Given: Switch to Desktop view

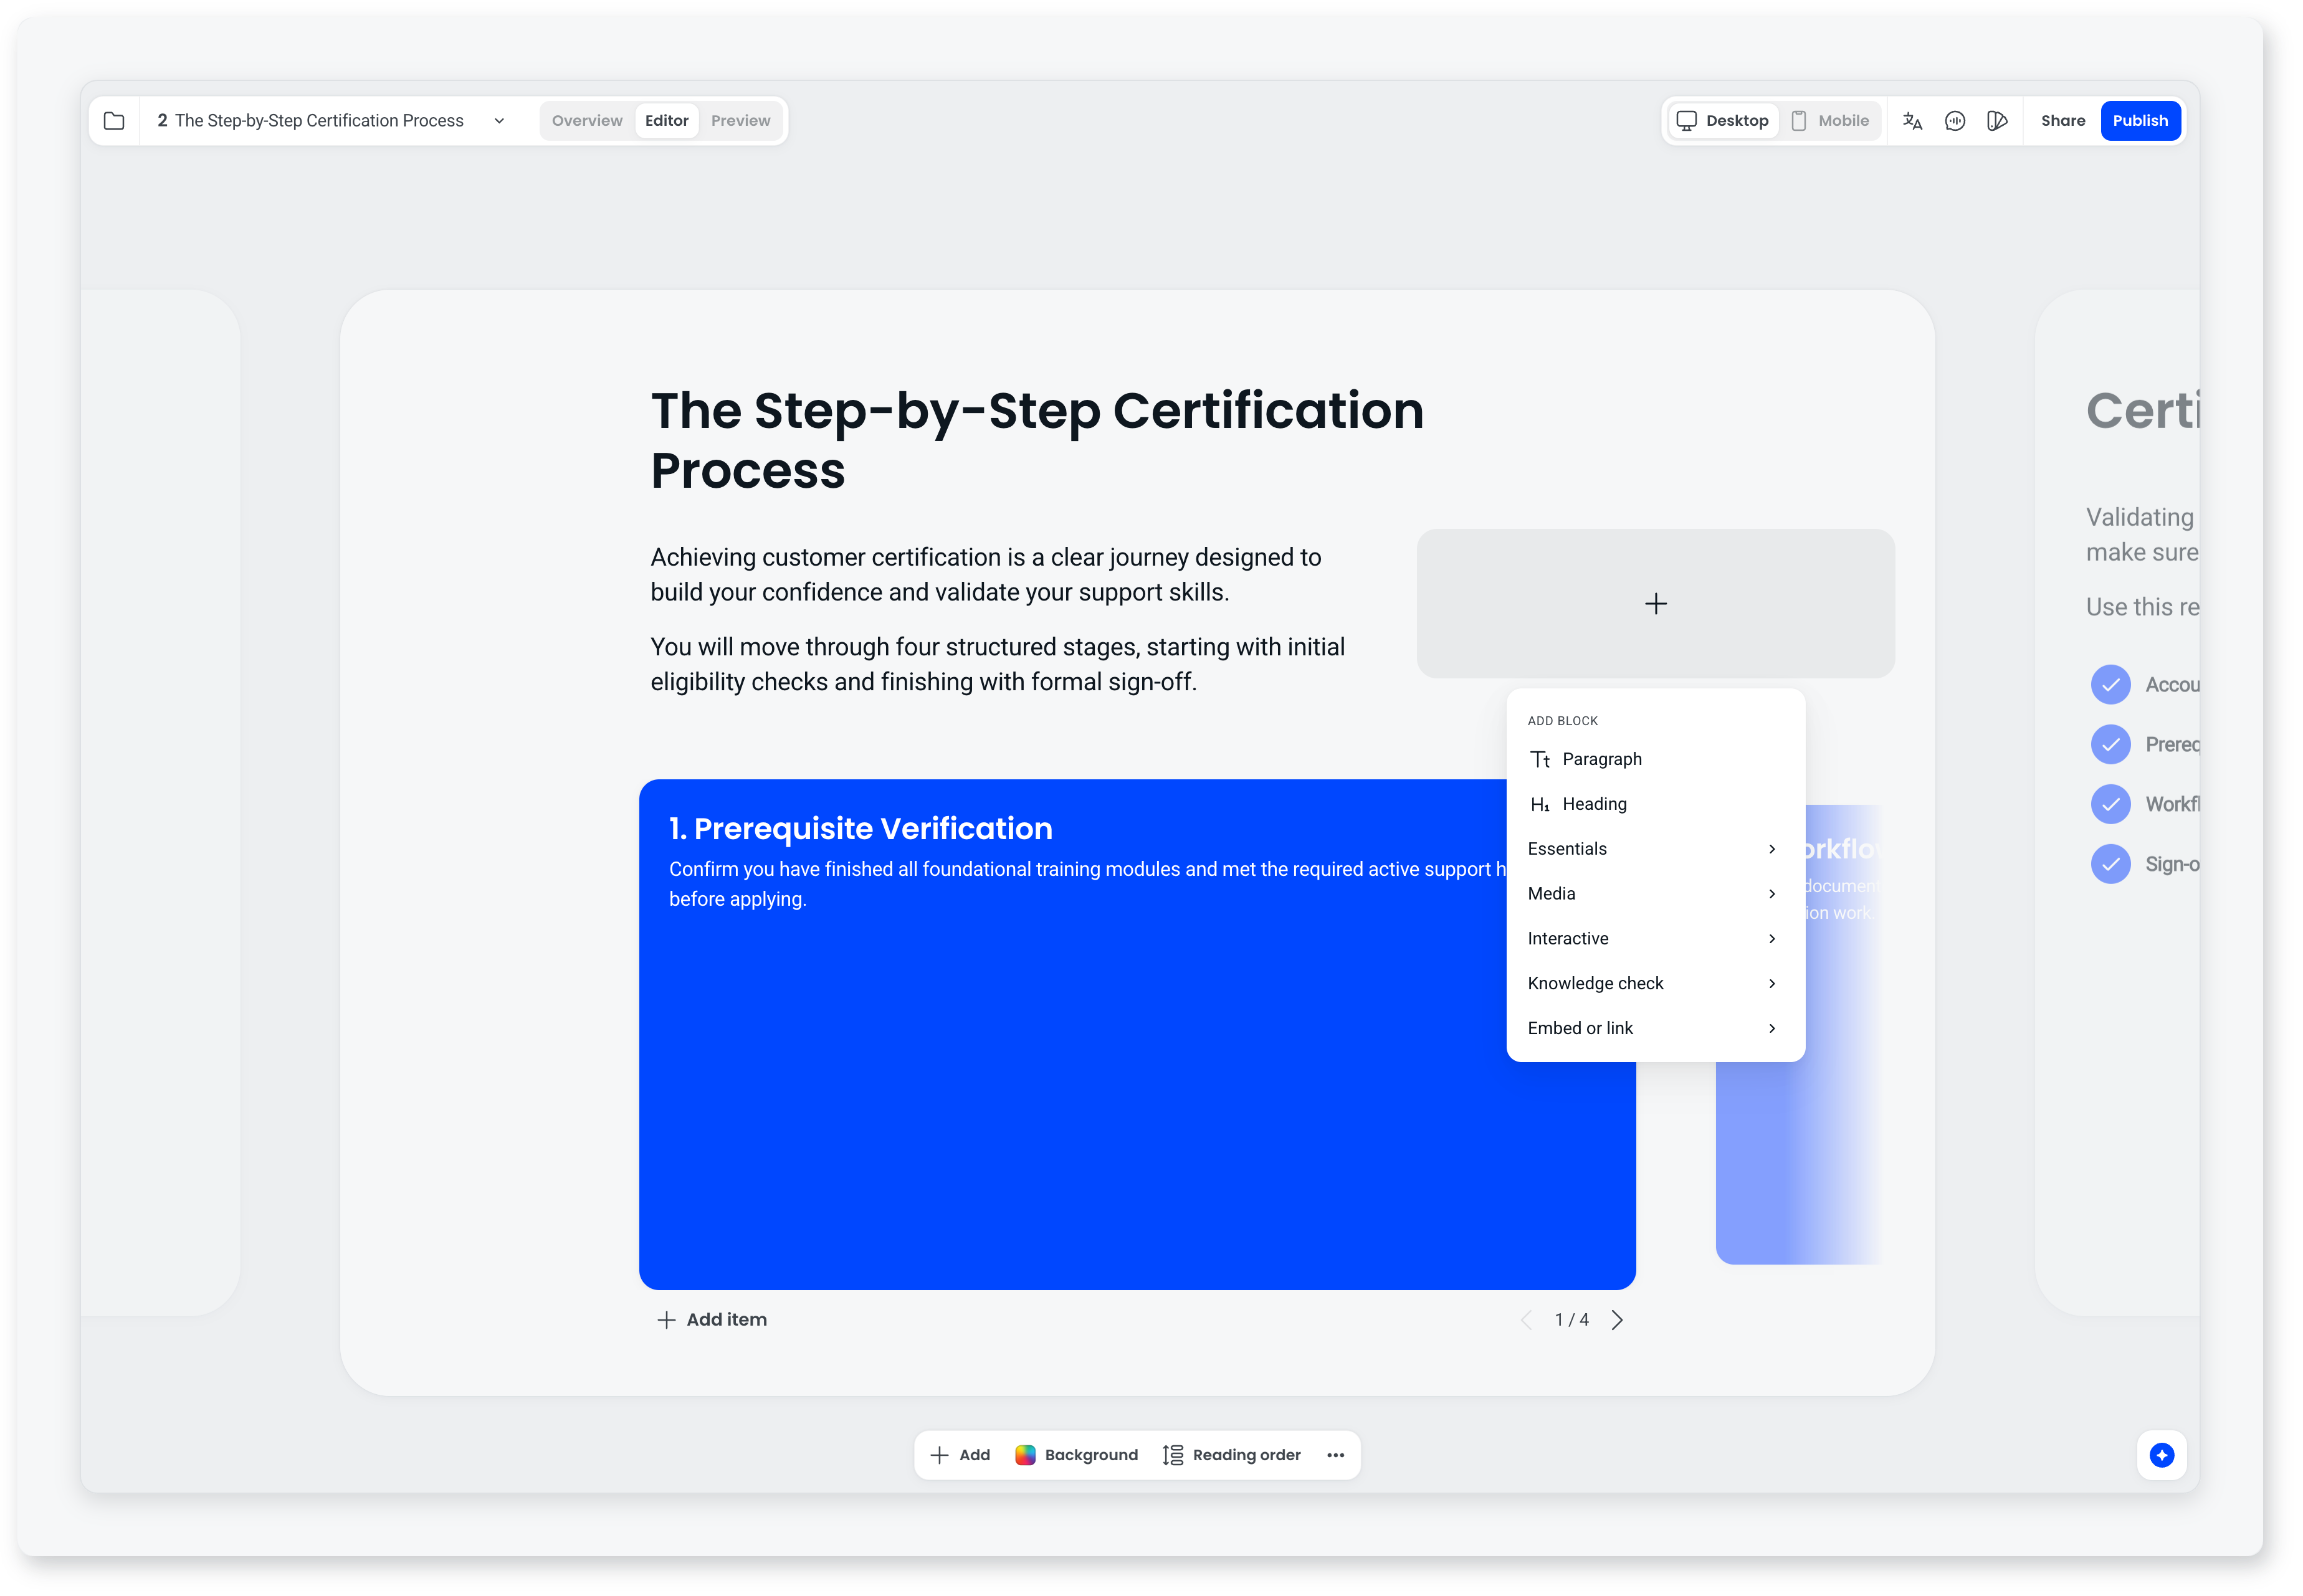Looking at the screenshot, I should tap(1722, 121).
